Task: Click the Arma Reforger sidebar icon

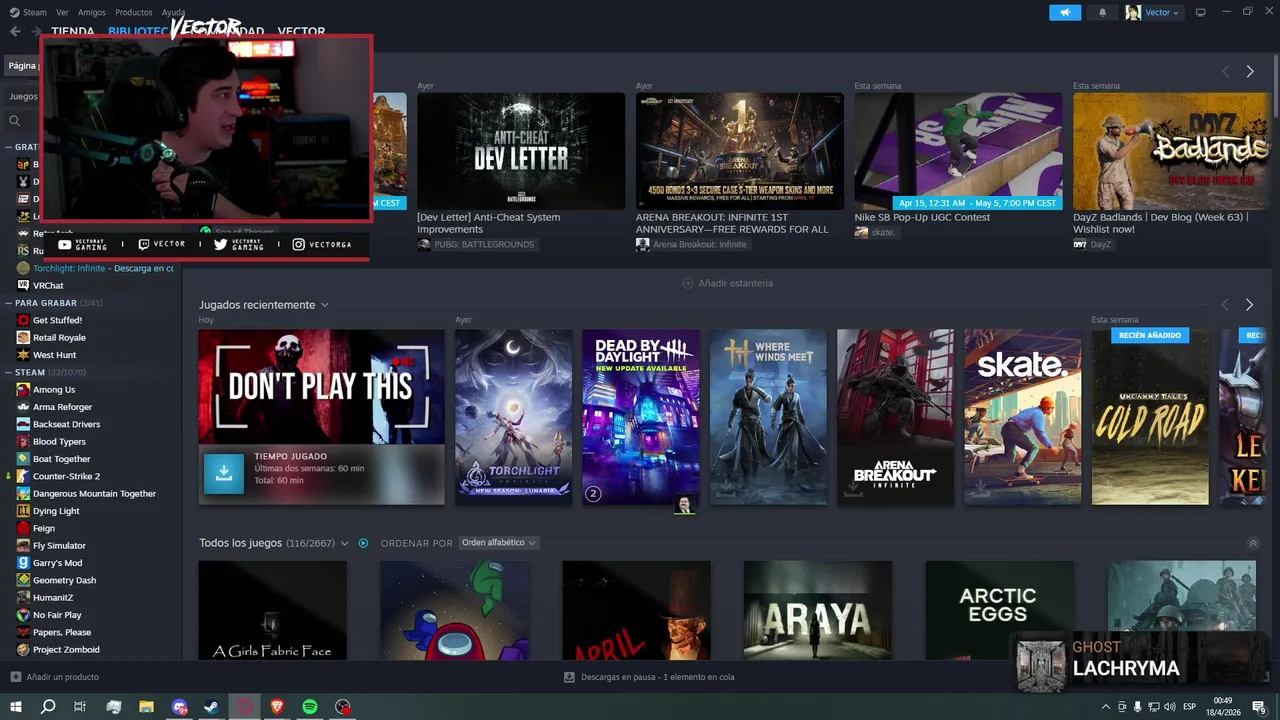Action: click(23, 407)
